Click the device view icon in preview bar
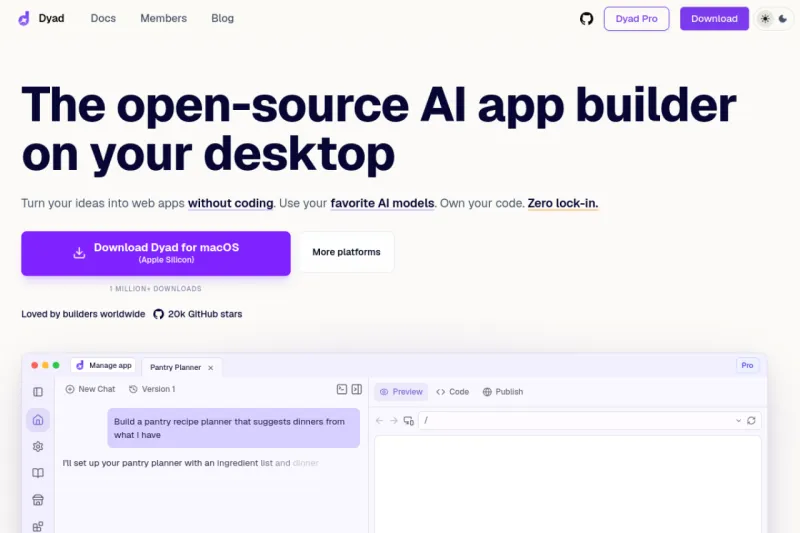Image resolution: width=800 pixels, height=533 pixels. click(x=409, y=421)
